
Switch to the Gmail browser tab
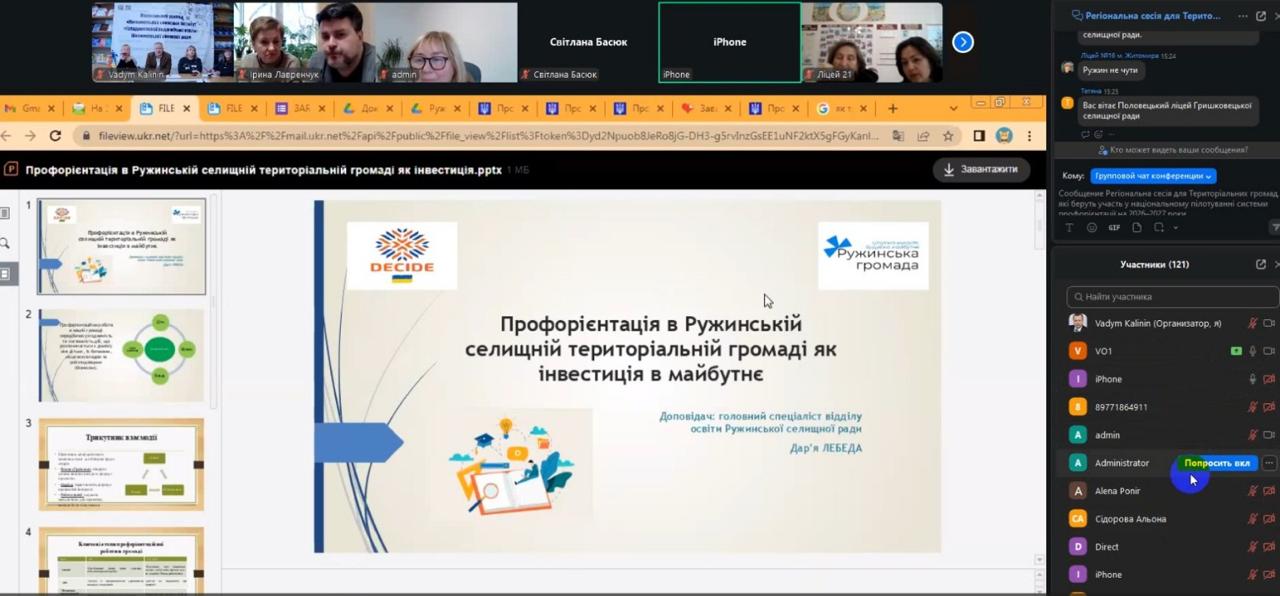[x=26, y=108]
